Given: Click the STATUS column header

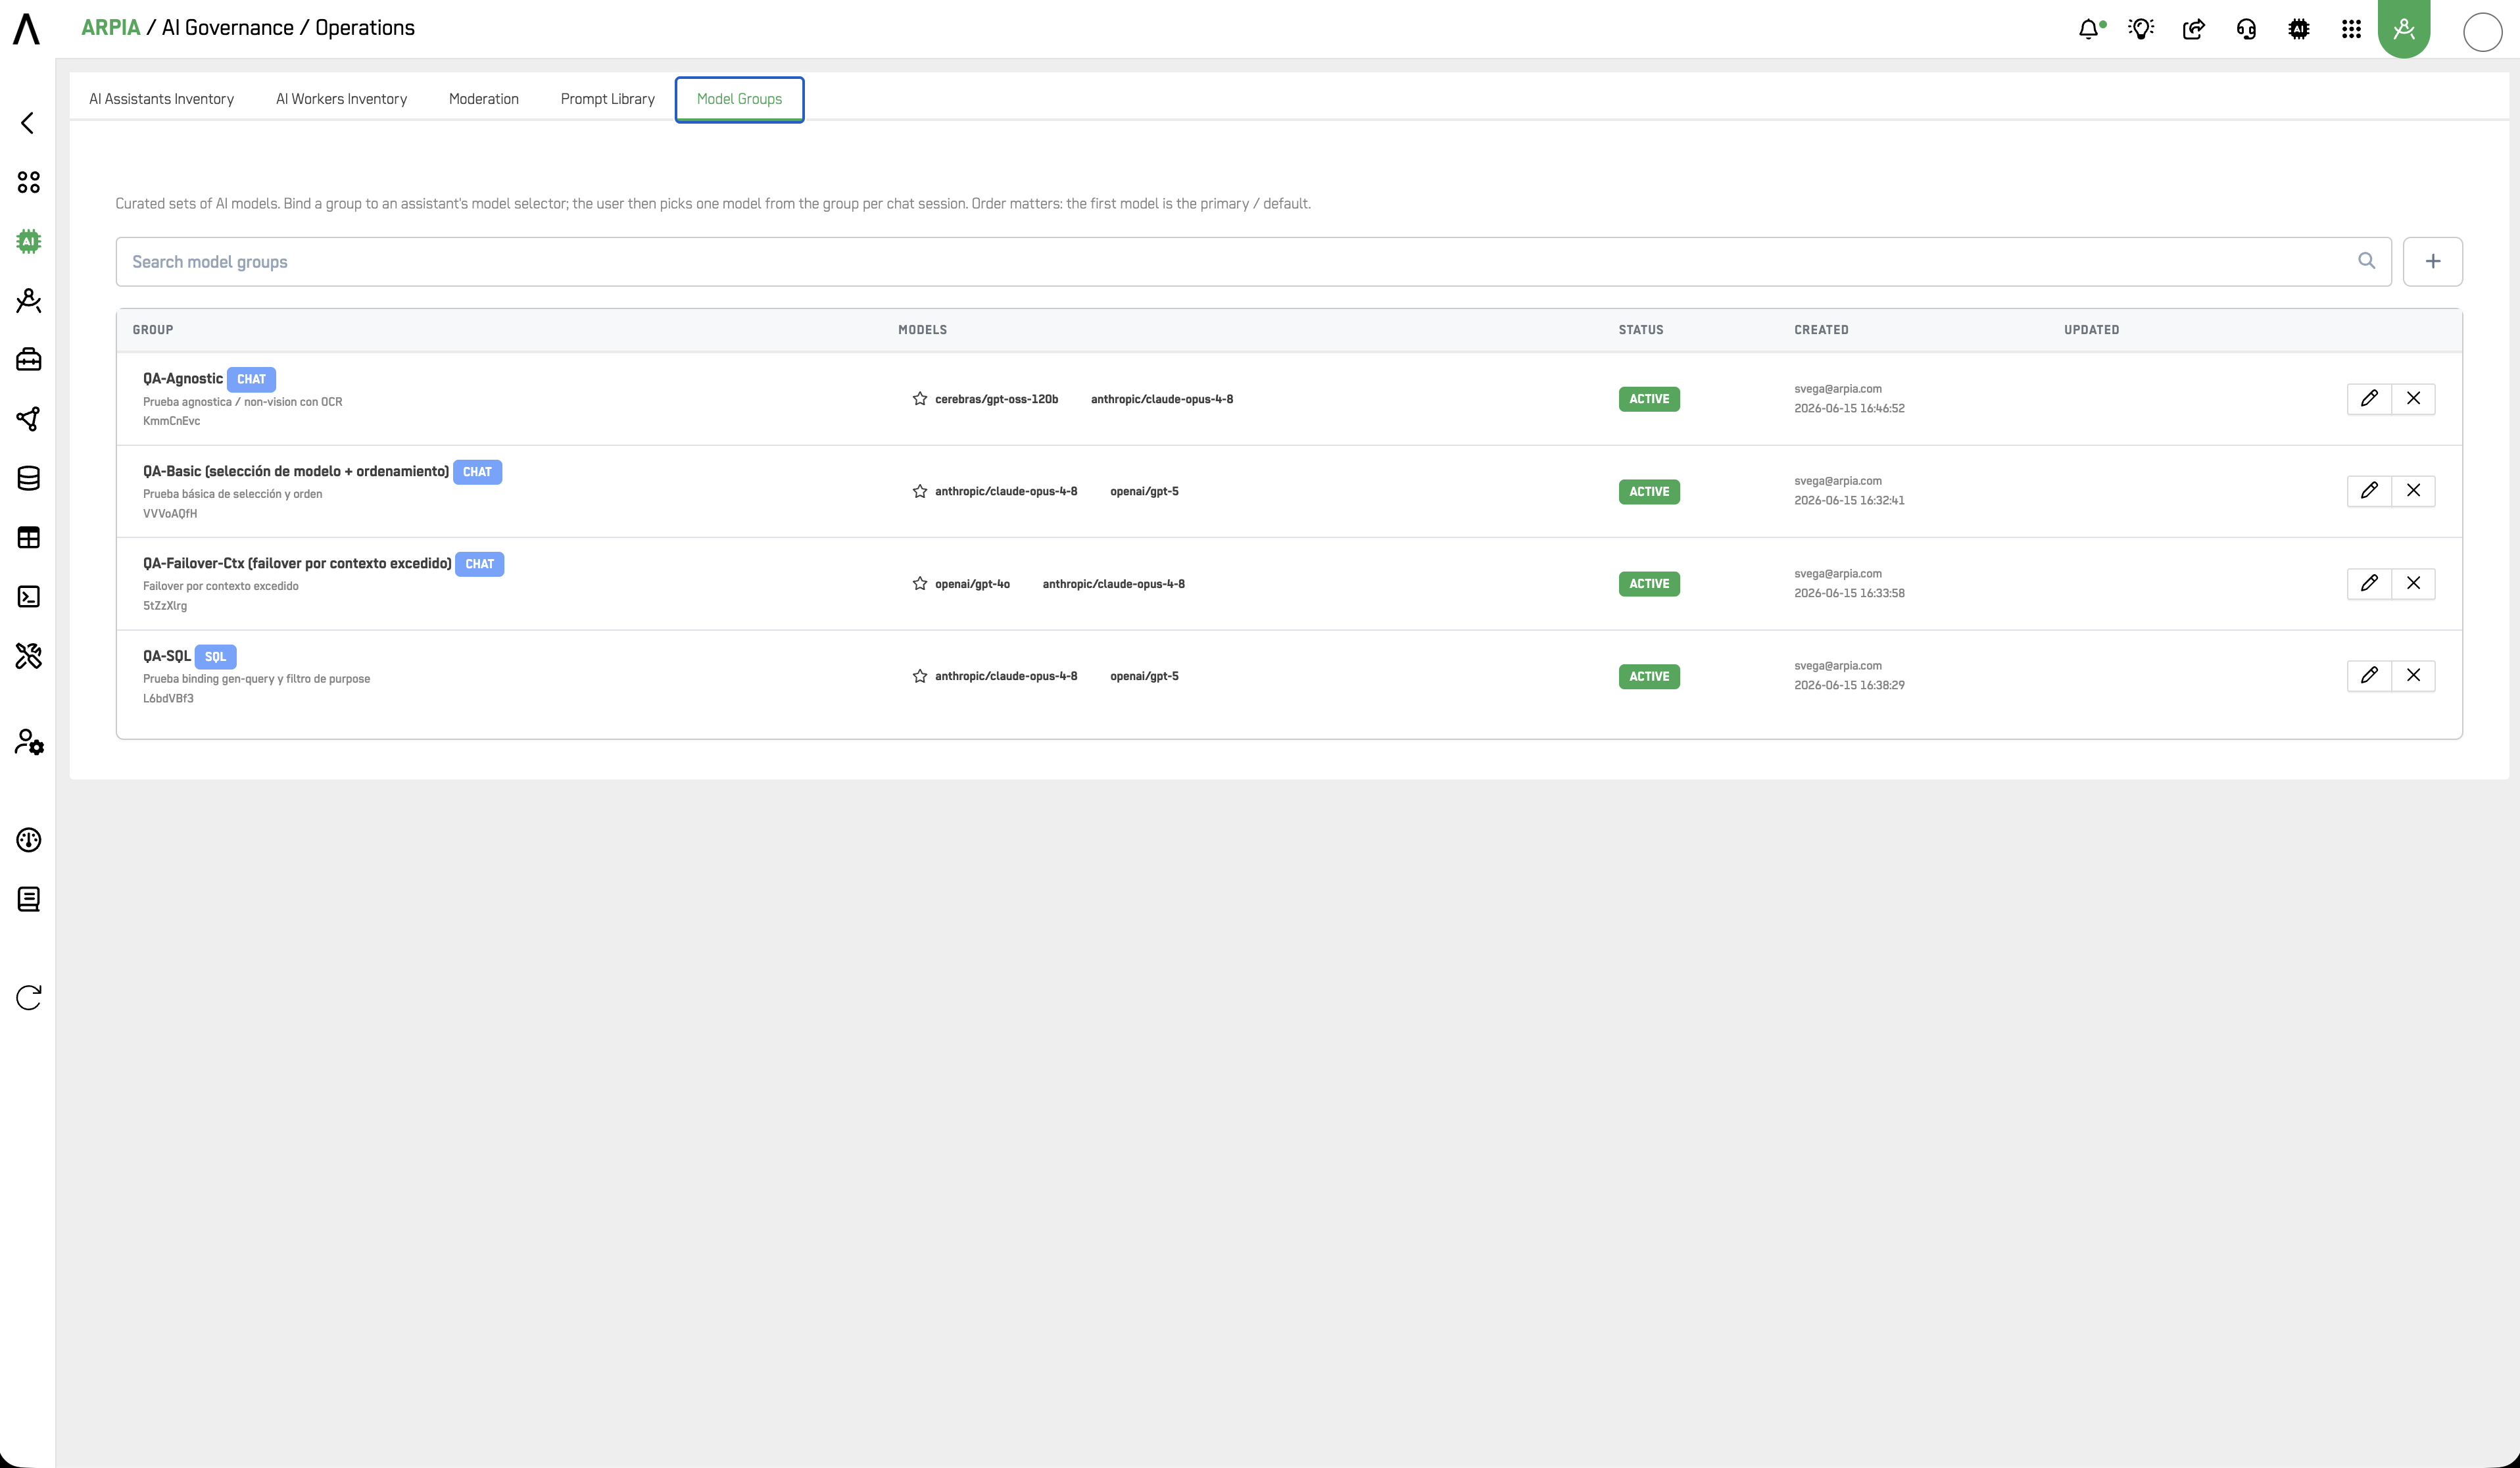Looking at the screenshot, I should [1641, 329].
